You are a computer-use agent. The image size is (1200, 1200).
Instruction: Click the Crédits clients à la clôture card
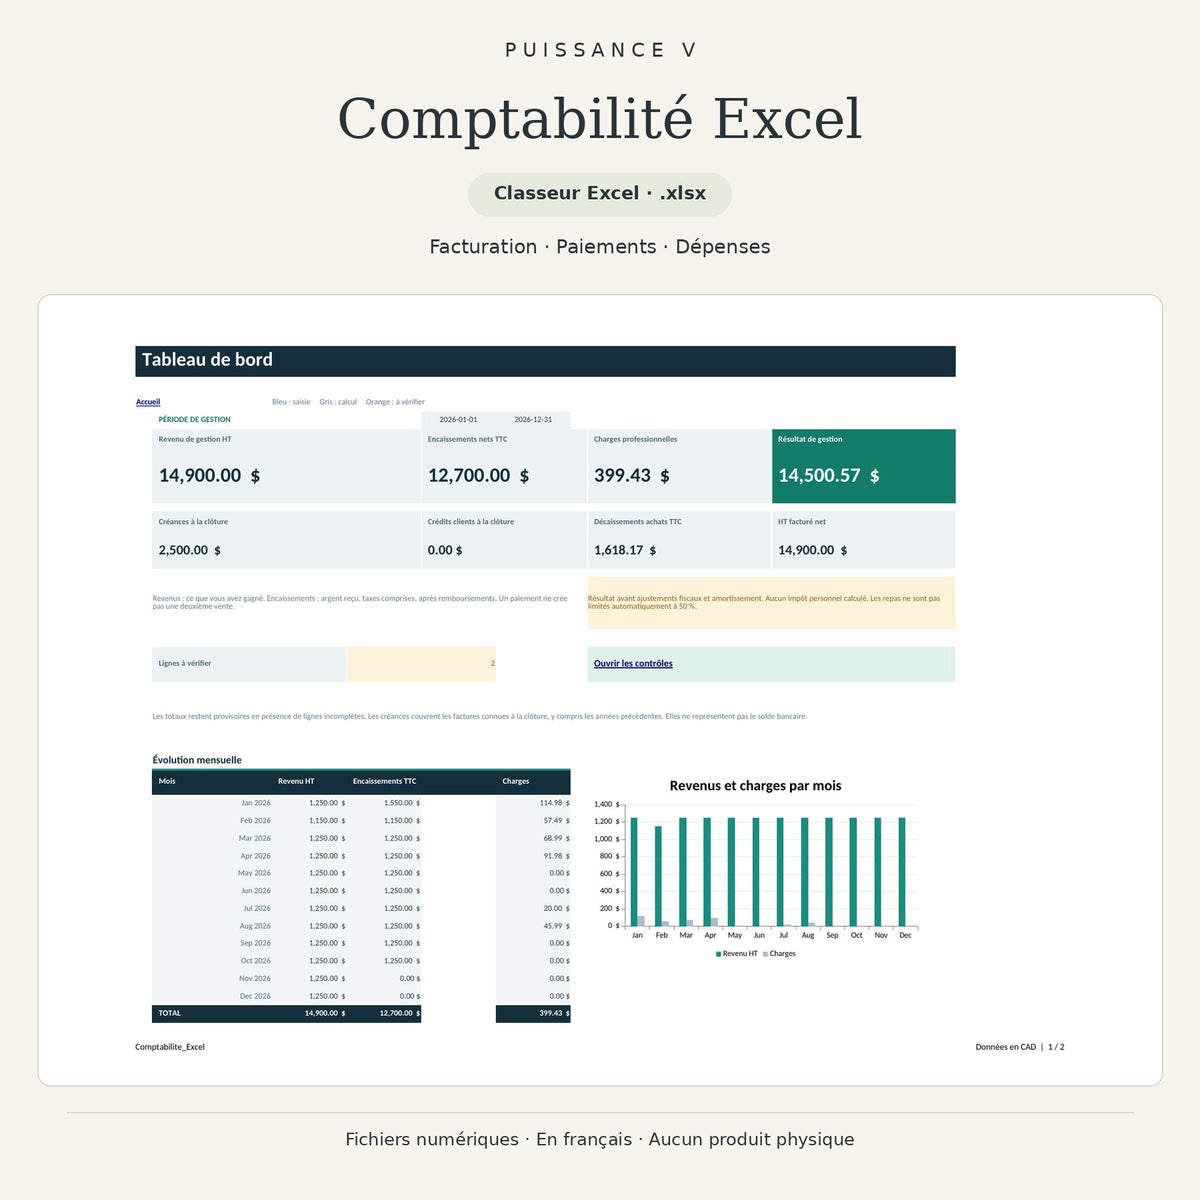[504, 540]
